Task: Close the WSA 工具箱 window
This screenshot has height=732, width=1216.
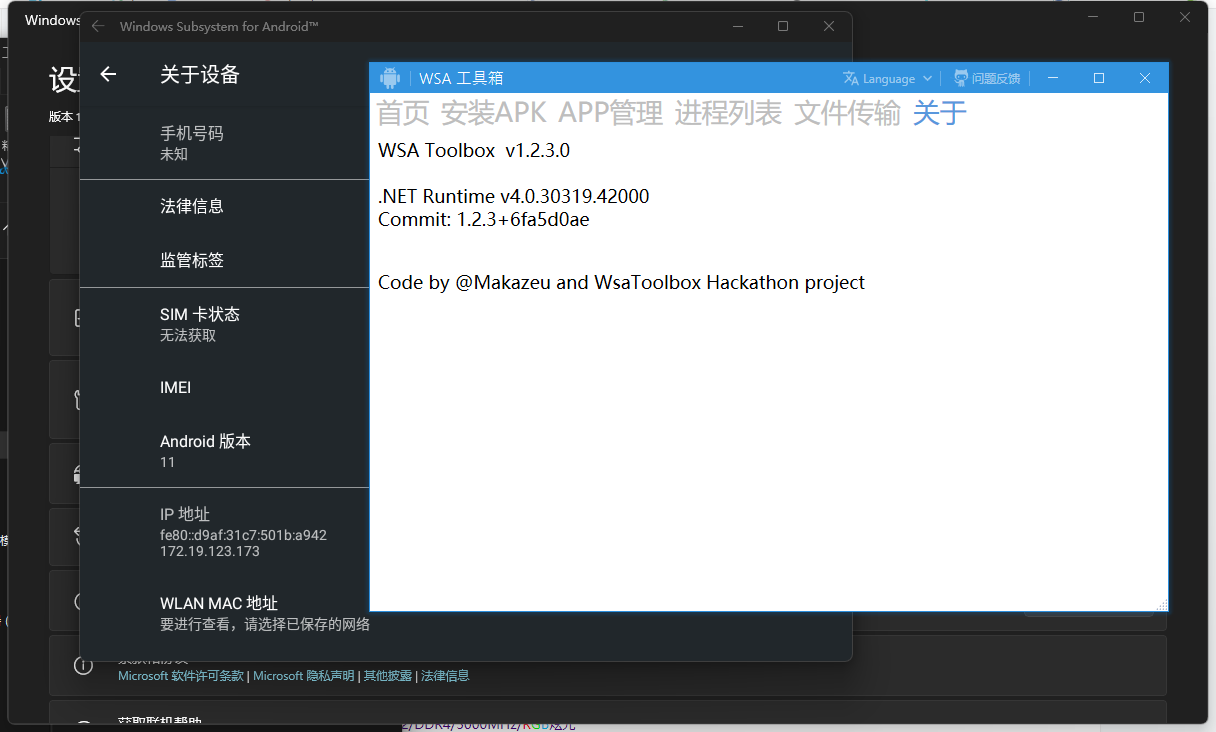Action: pyautogui.click(x=1145, y=78)
